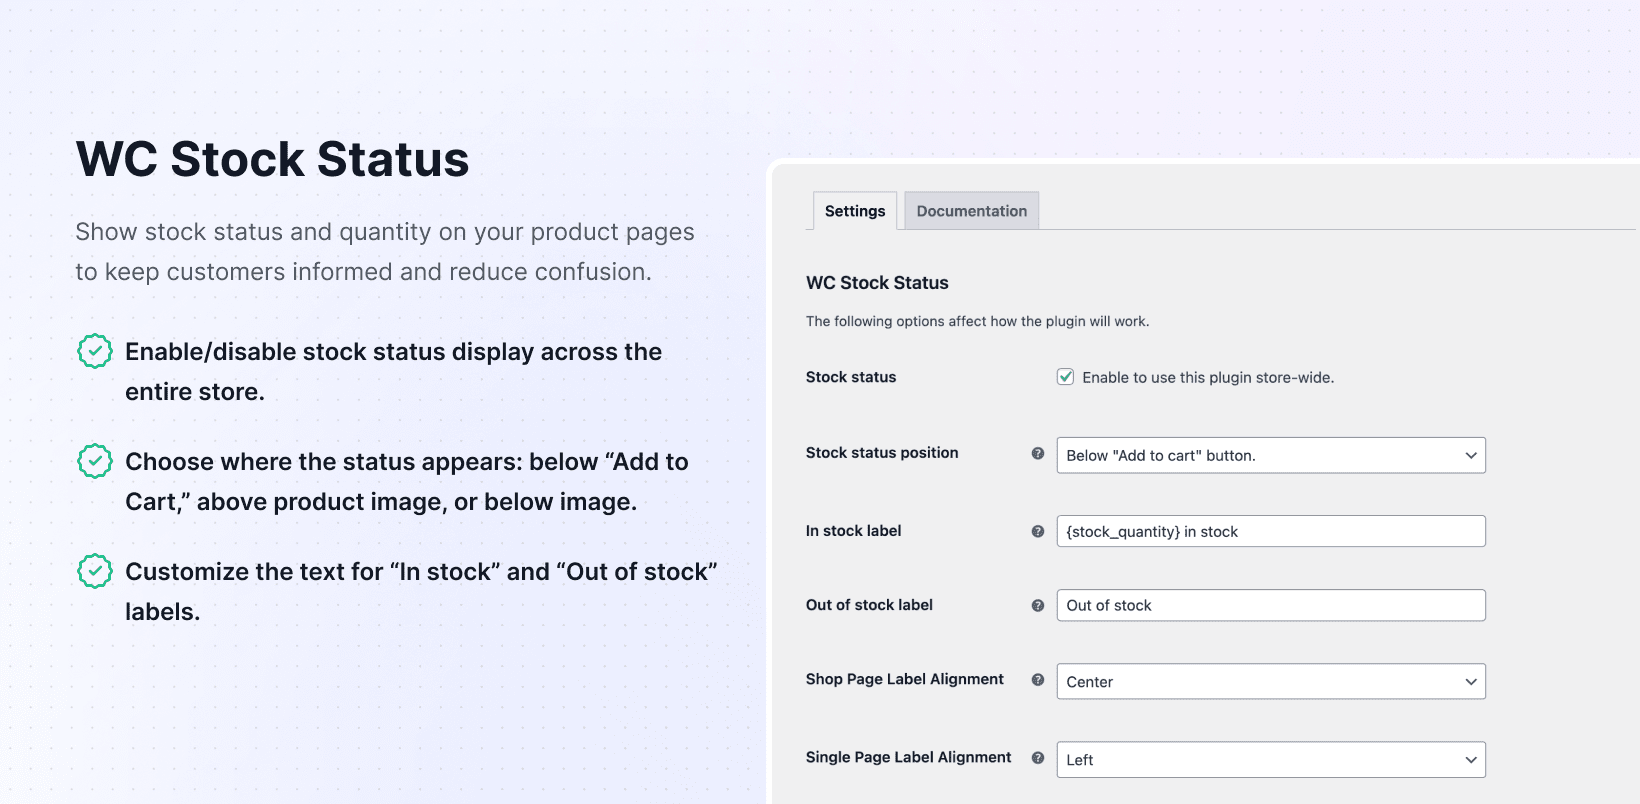The height and width of the screenshot is (804, 1640).
Task: Select the Settings tab
Action: coord(855,211)
